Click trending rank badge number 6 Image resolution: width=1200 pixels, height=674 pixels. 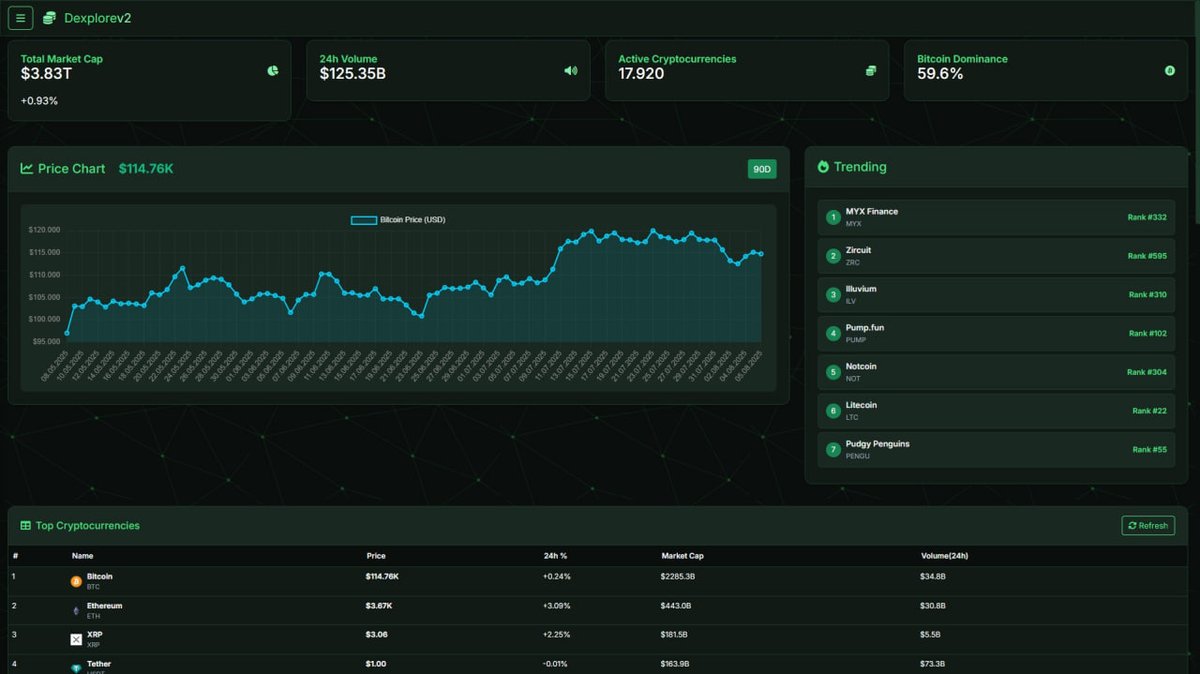tap(833, 411)
